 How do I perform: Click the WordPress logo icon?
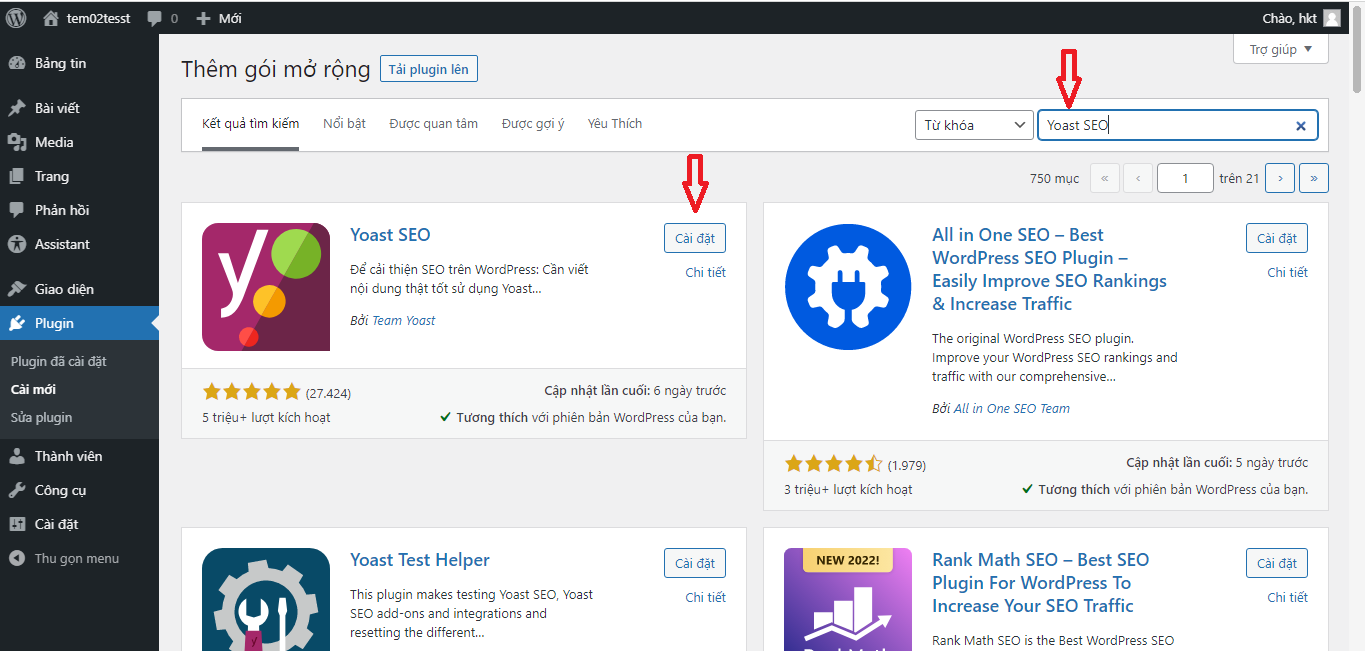point(16,18)
